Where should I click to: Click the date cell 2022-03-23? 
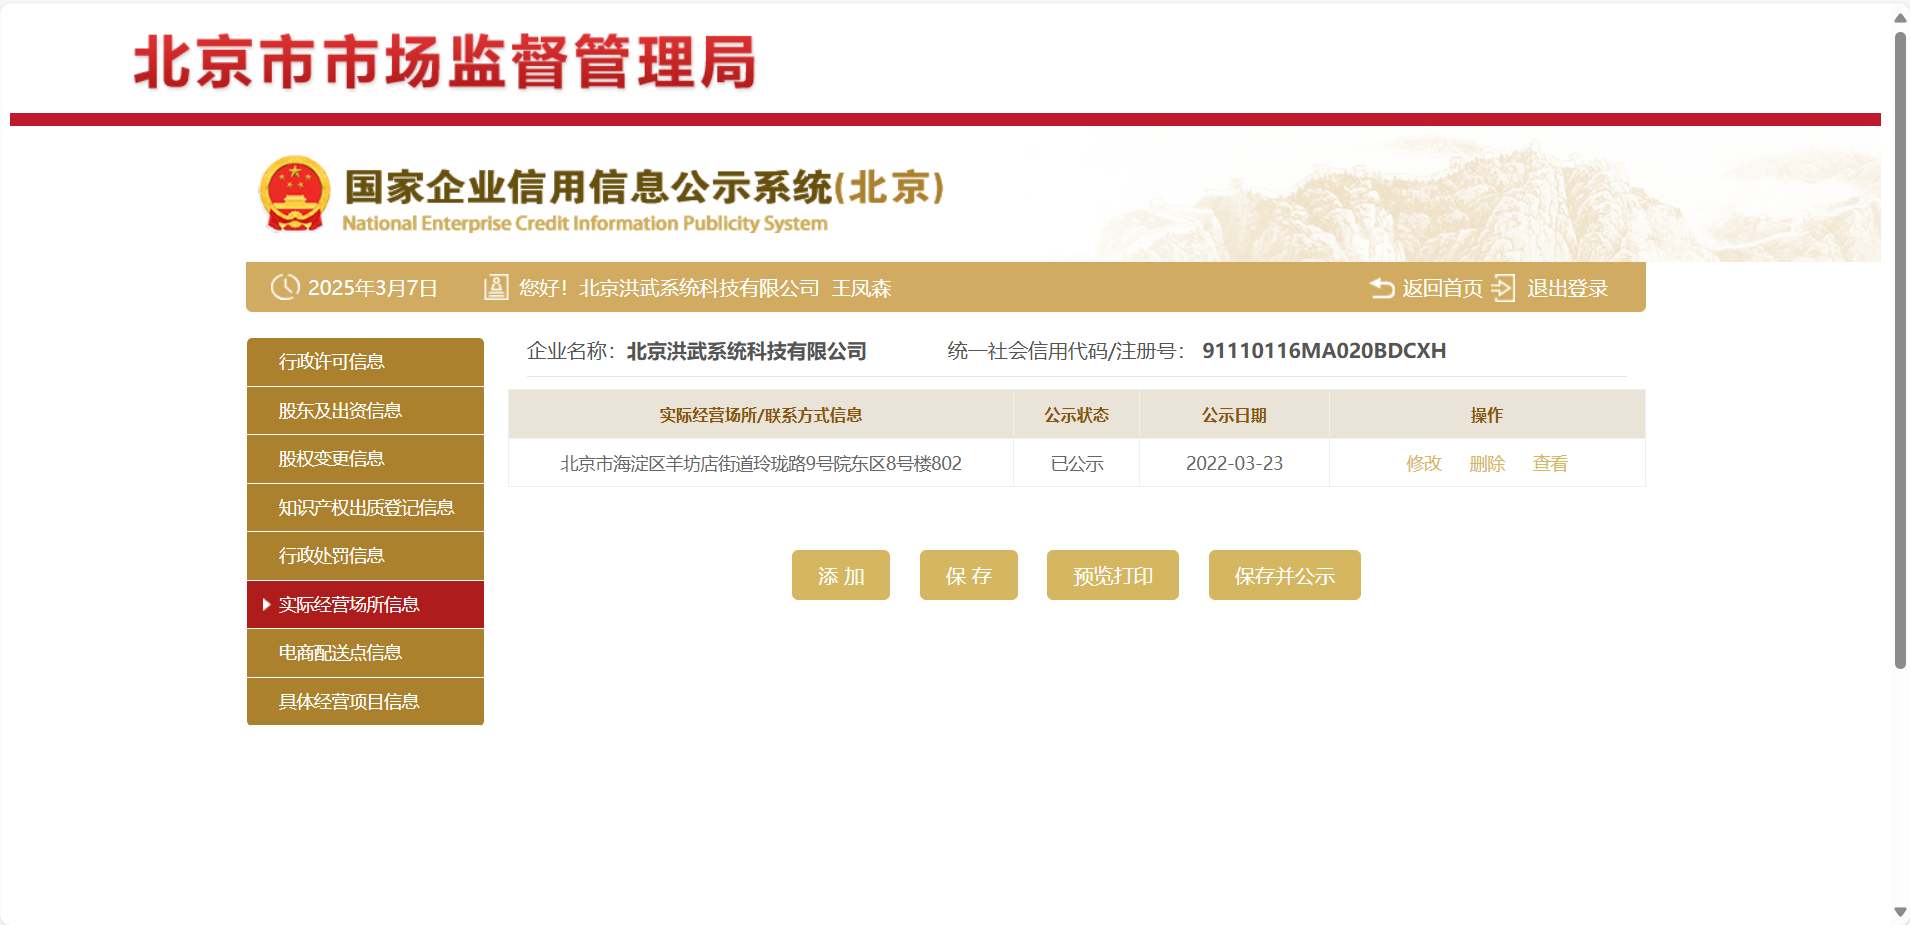[1234, 463]
